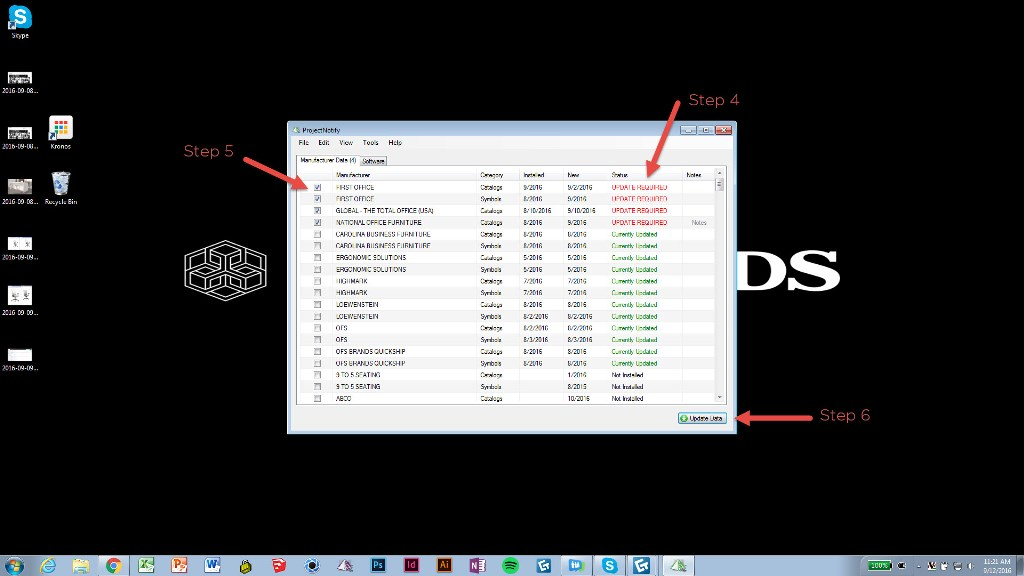
Task: Open Excel from the taskbar
Action: click(146, 566)
